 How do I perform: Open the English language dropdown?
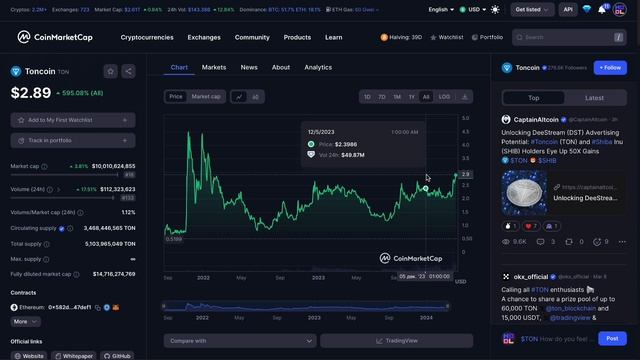pyautogui.click(x=441, y=9)
